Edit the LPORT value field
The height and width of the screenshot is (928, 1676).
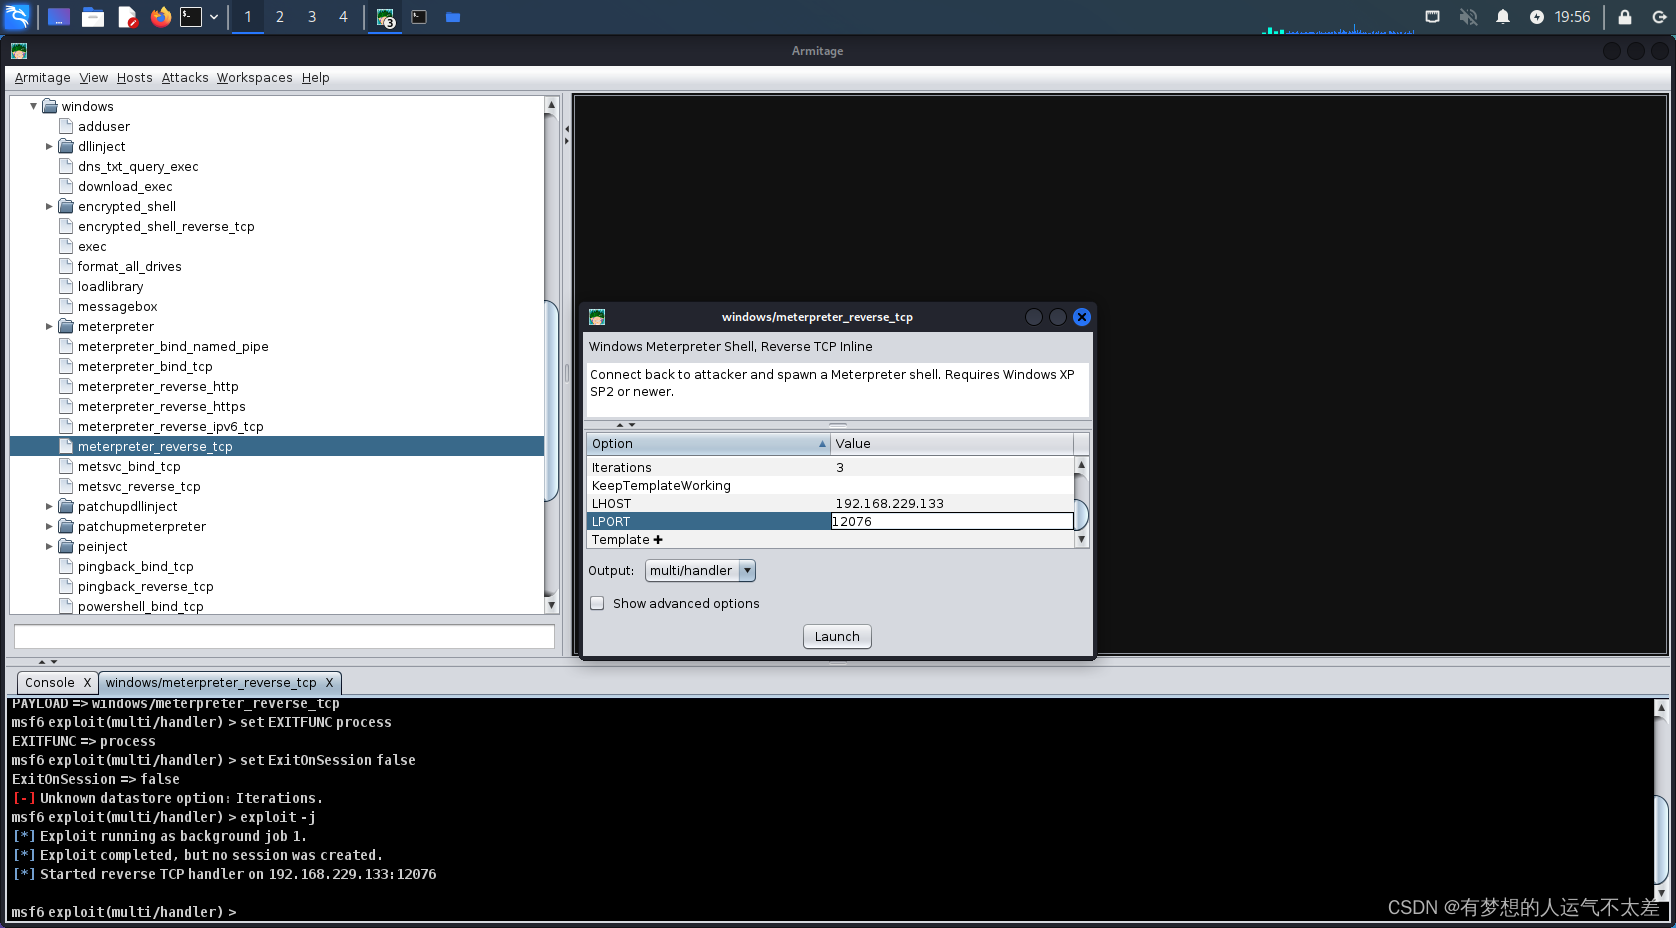point(952,521)
